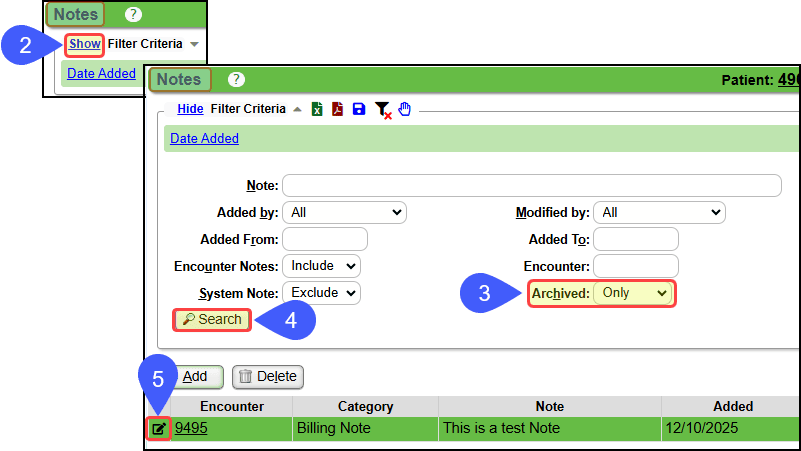Click the Search button
Image resolution: width=801 pixels, height=451 pixels.
coord(212,319)
